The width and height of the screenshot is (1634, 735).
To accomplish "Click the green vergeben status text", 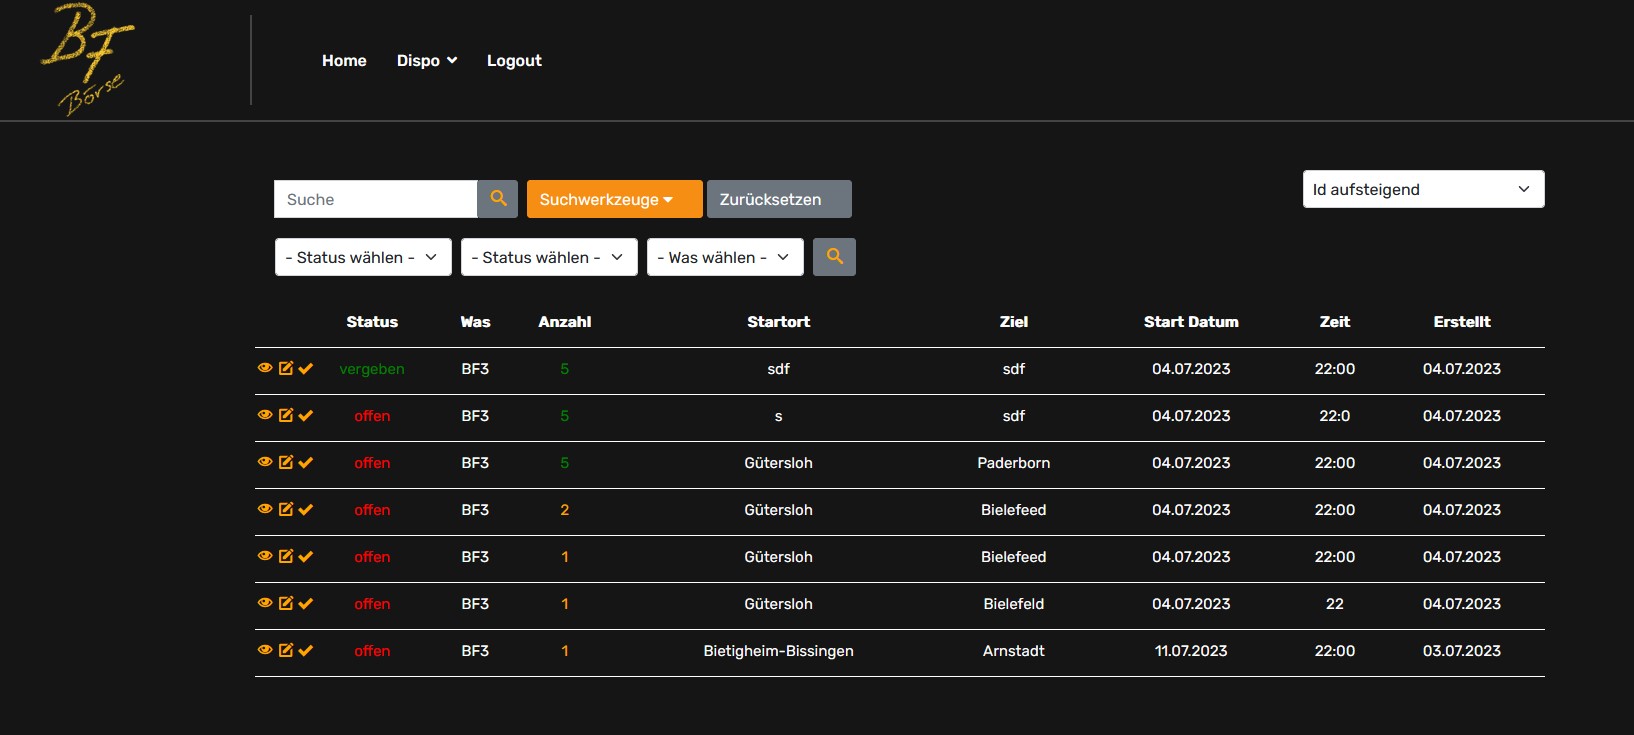I will (x=372, y=369).
